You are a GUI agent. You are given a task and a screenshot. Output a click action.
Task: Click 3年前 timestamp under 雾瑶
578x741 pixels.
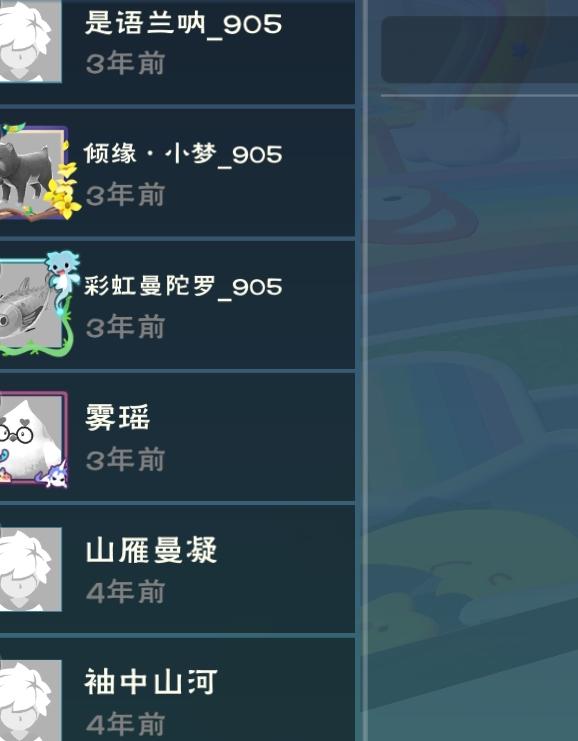click(x=125, y=459)
